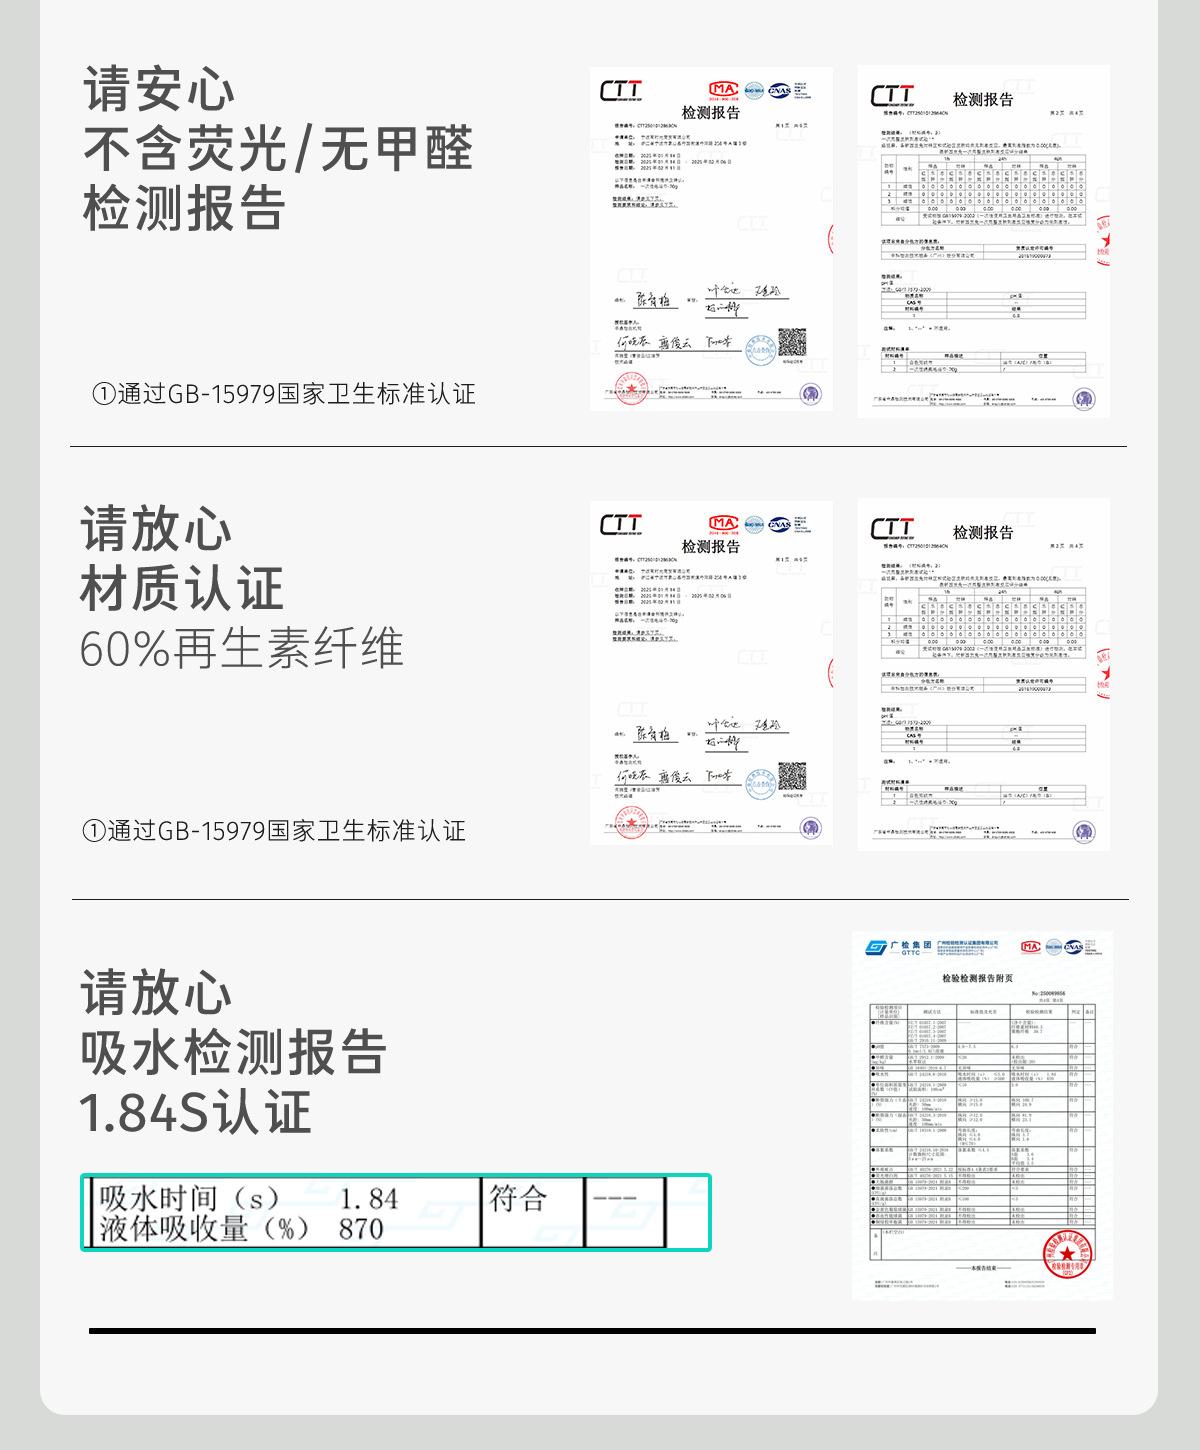Click the CTT logo on the 材质认证 second page report

891,528
